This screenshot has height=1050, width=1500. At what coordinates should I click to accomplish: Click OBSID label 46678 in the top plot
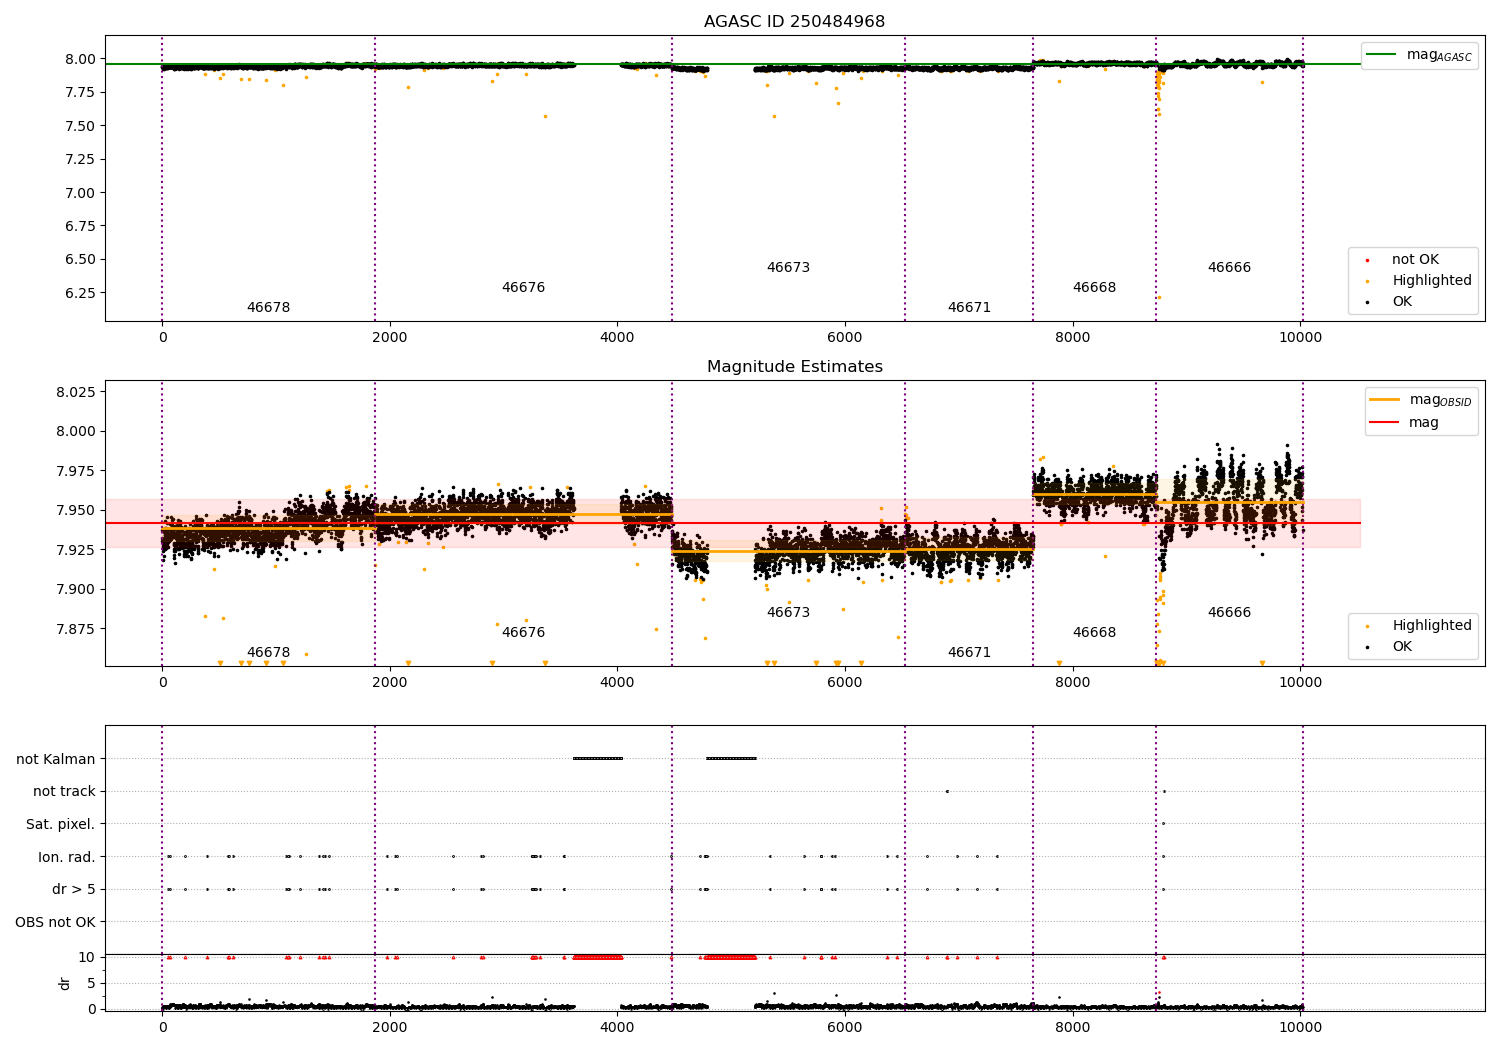(x=268, y=307)
